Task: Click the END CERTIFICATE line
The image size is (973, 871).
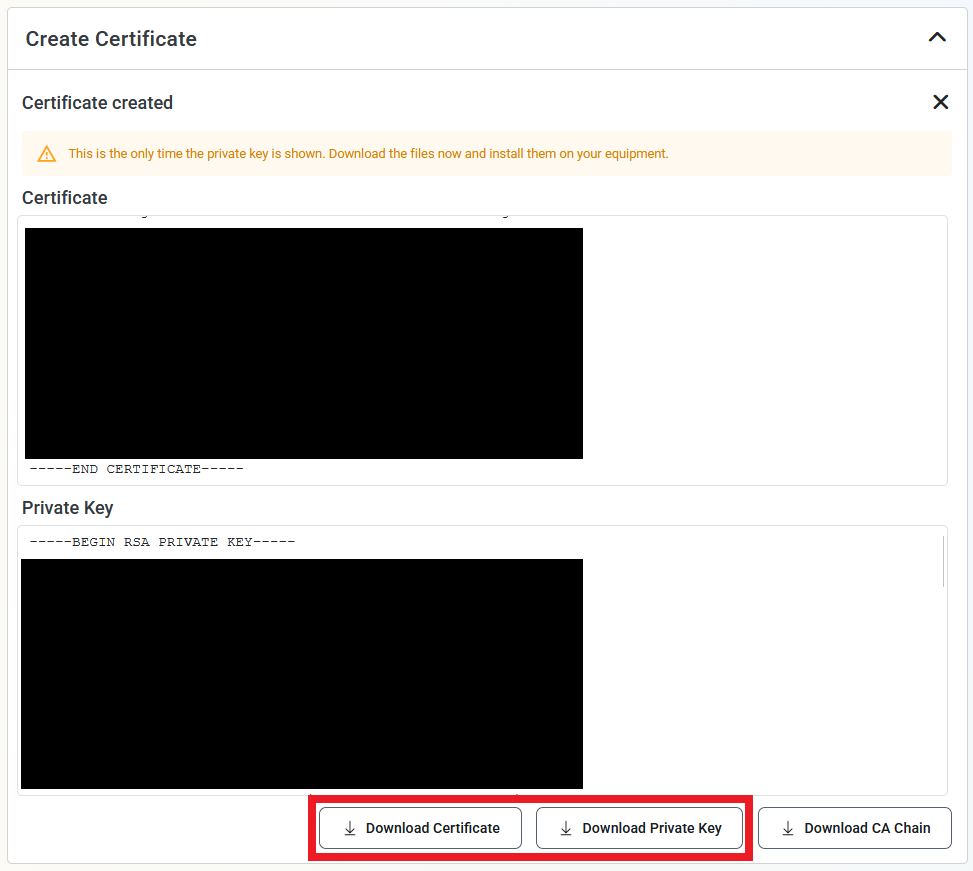Action: (137, 469)
